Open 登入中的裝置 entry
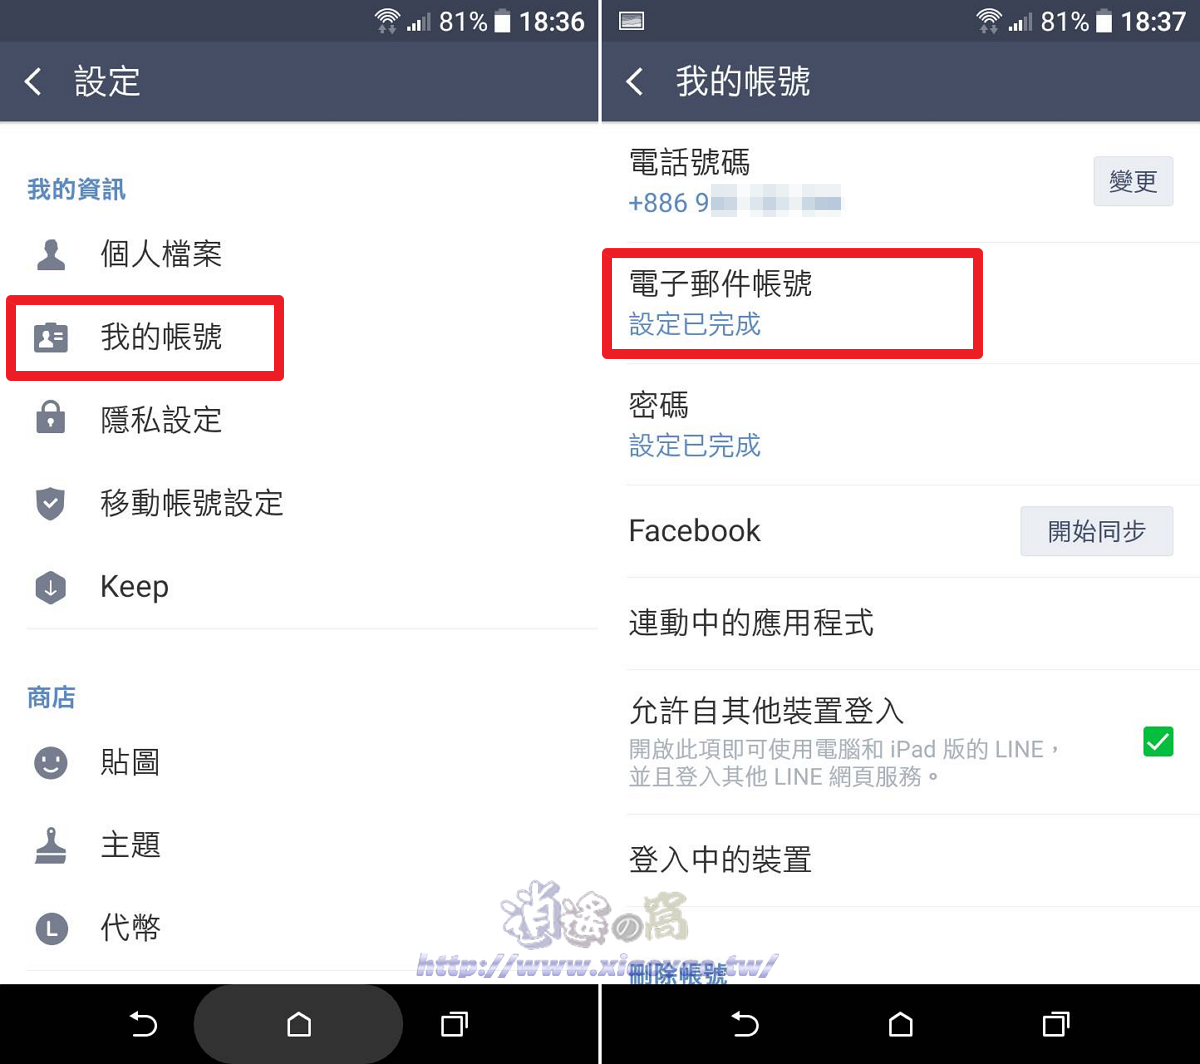Viewport: 1200px width, 1064px height. coord(900,860)
